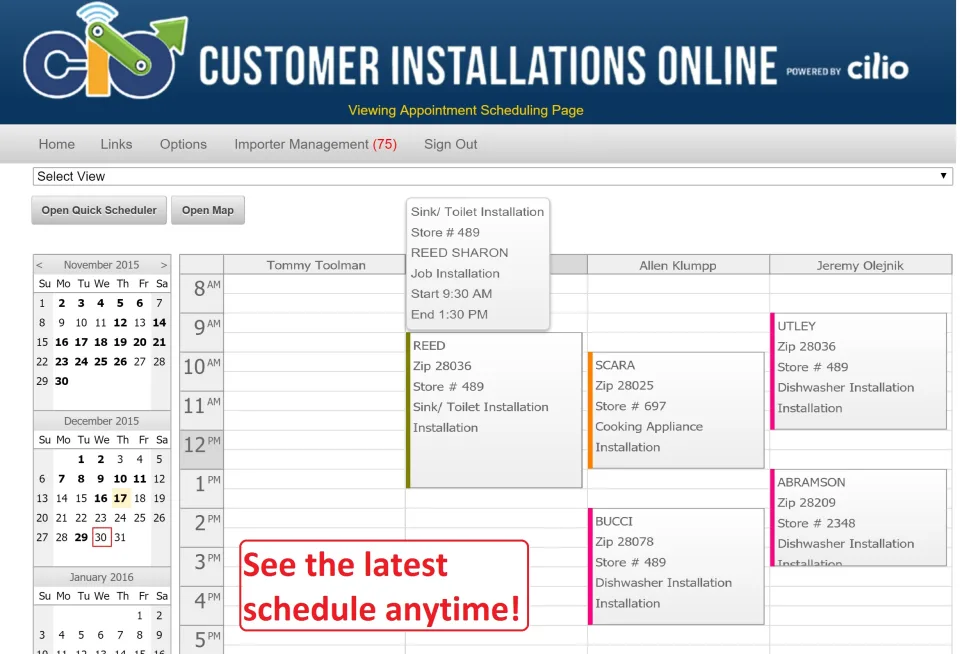Open the Links menu
This screenshot has width=960, height=654.
click(x=116, y=144)
